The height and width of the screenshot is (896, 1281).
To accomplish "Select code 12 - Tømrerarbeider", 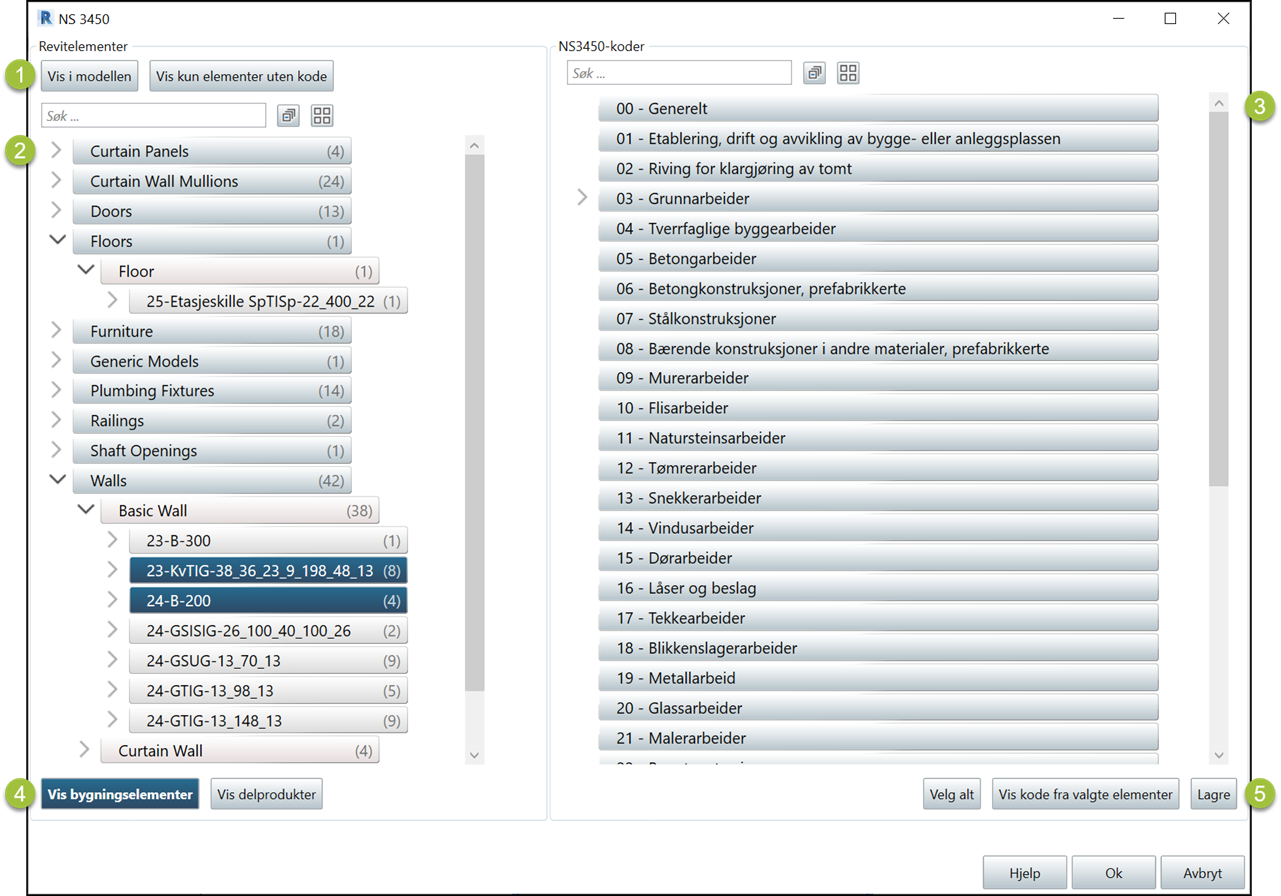I will (878, 468).
